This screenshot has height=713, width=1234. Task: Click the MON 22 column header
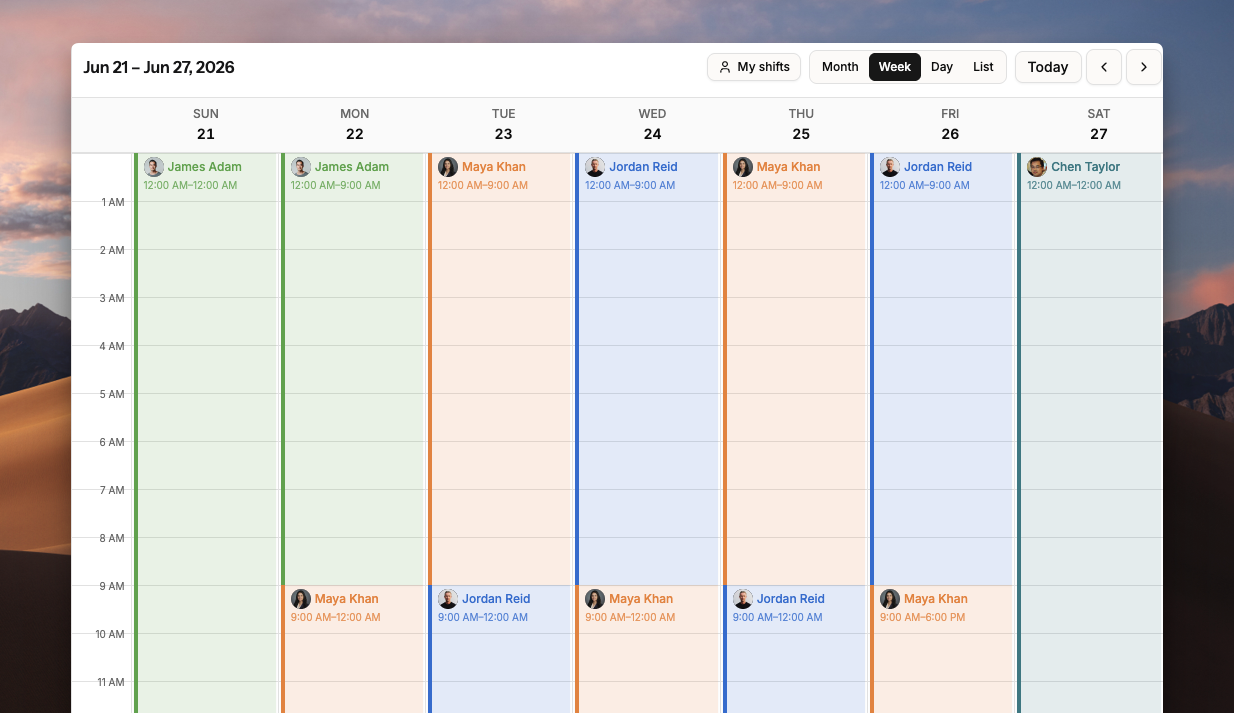point(354,124)
